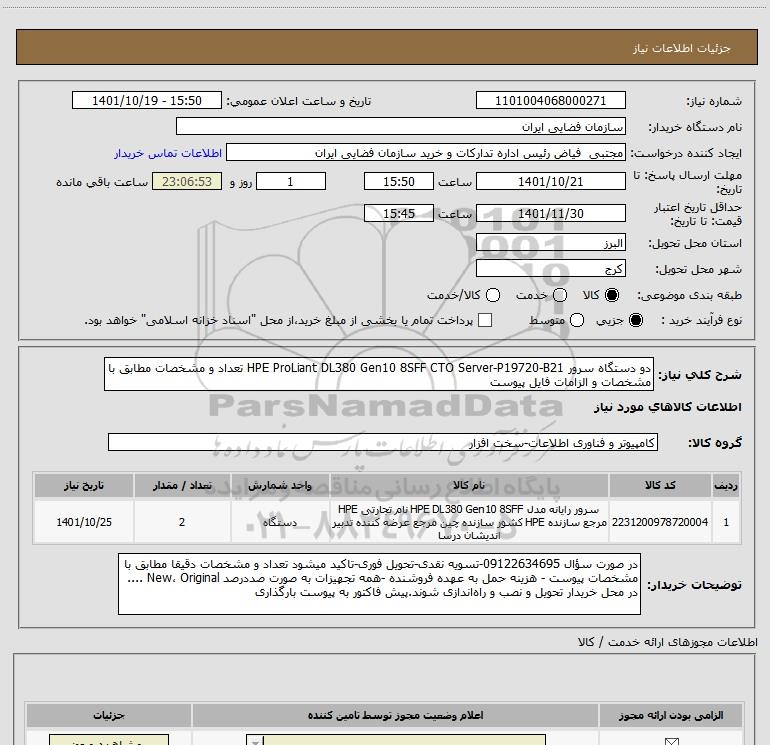770x745 pixels.
Task: Click the response deadline date 1401/10/21
Action: (x=550, y=181)
